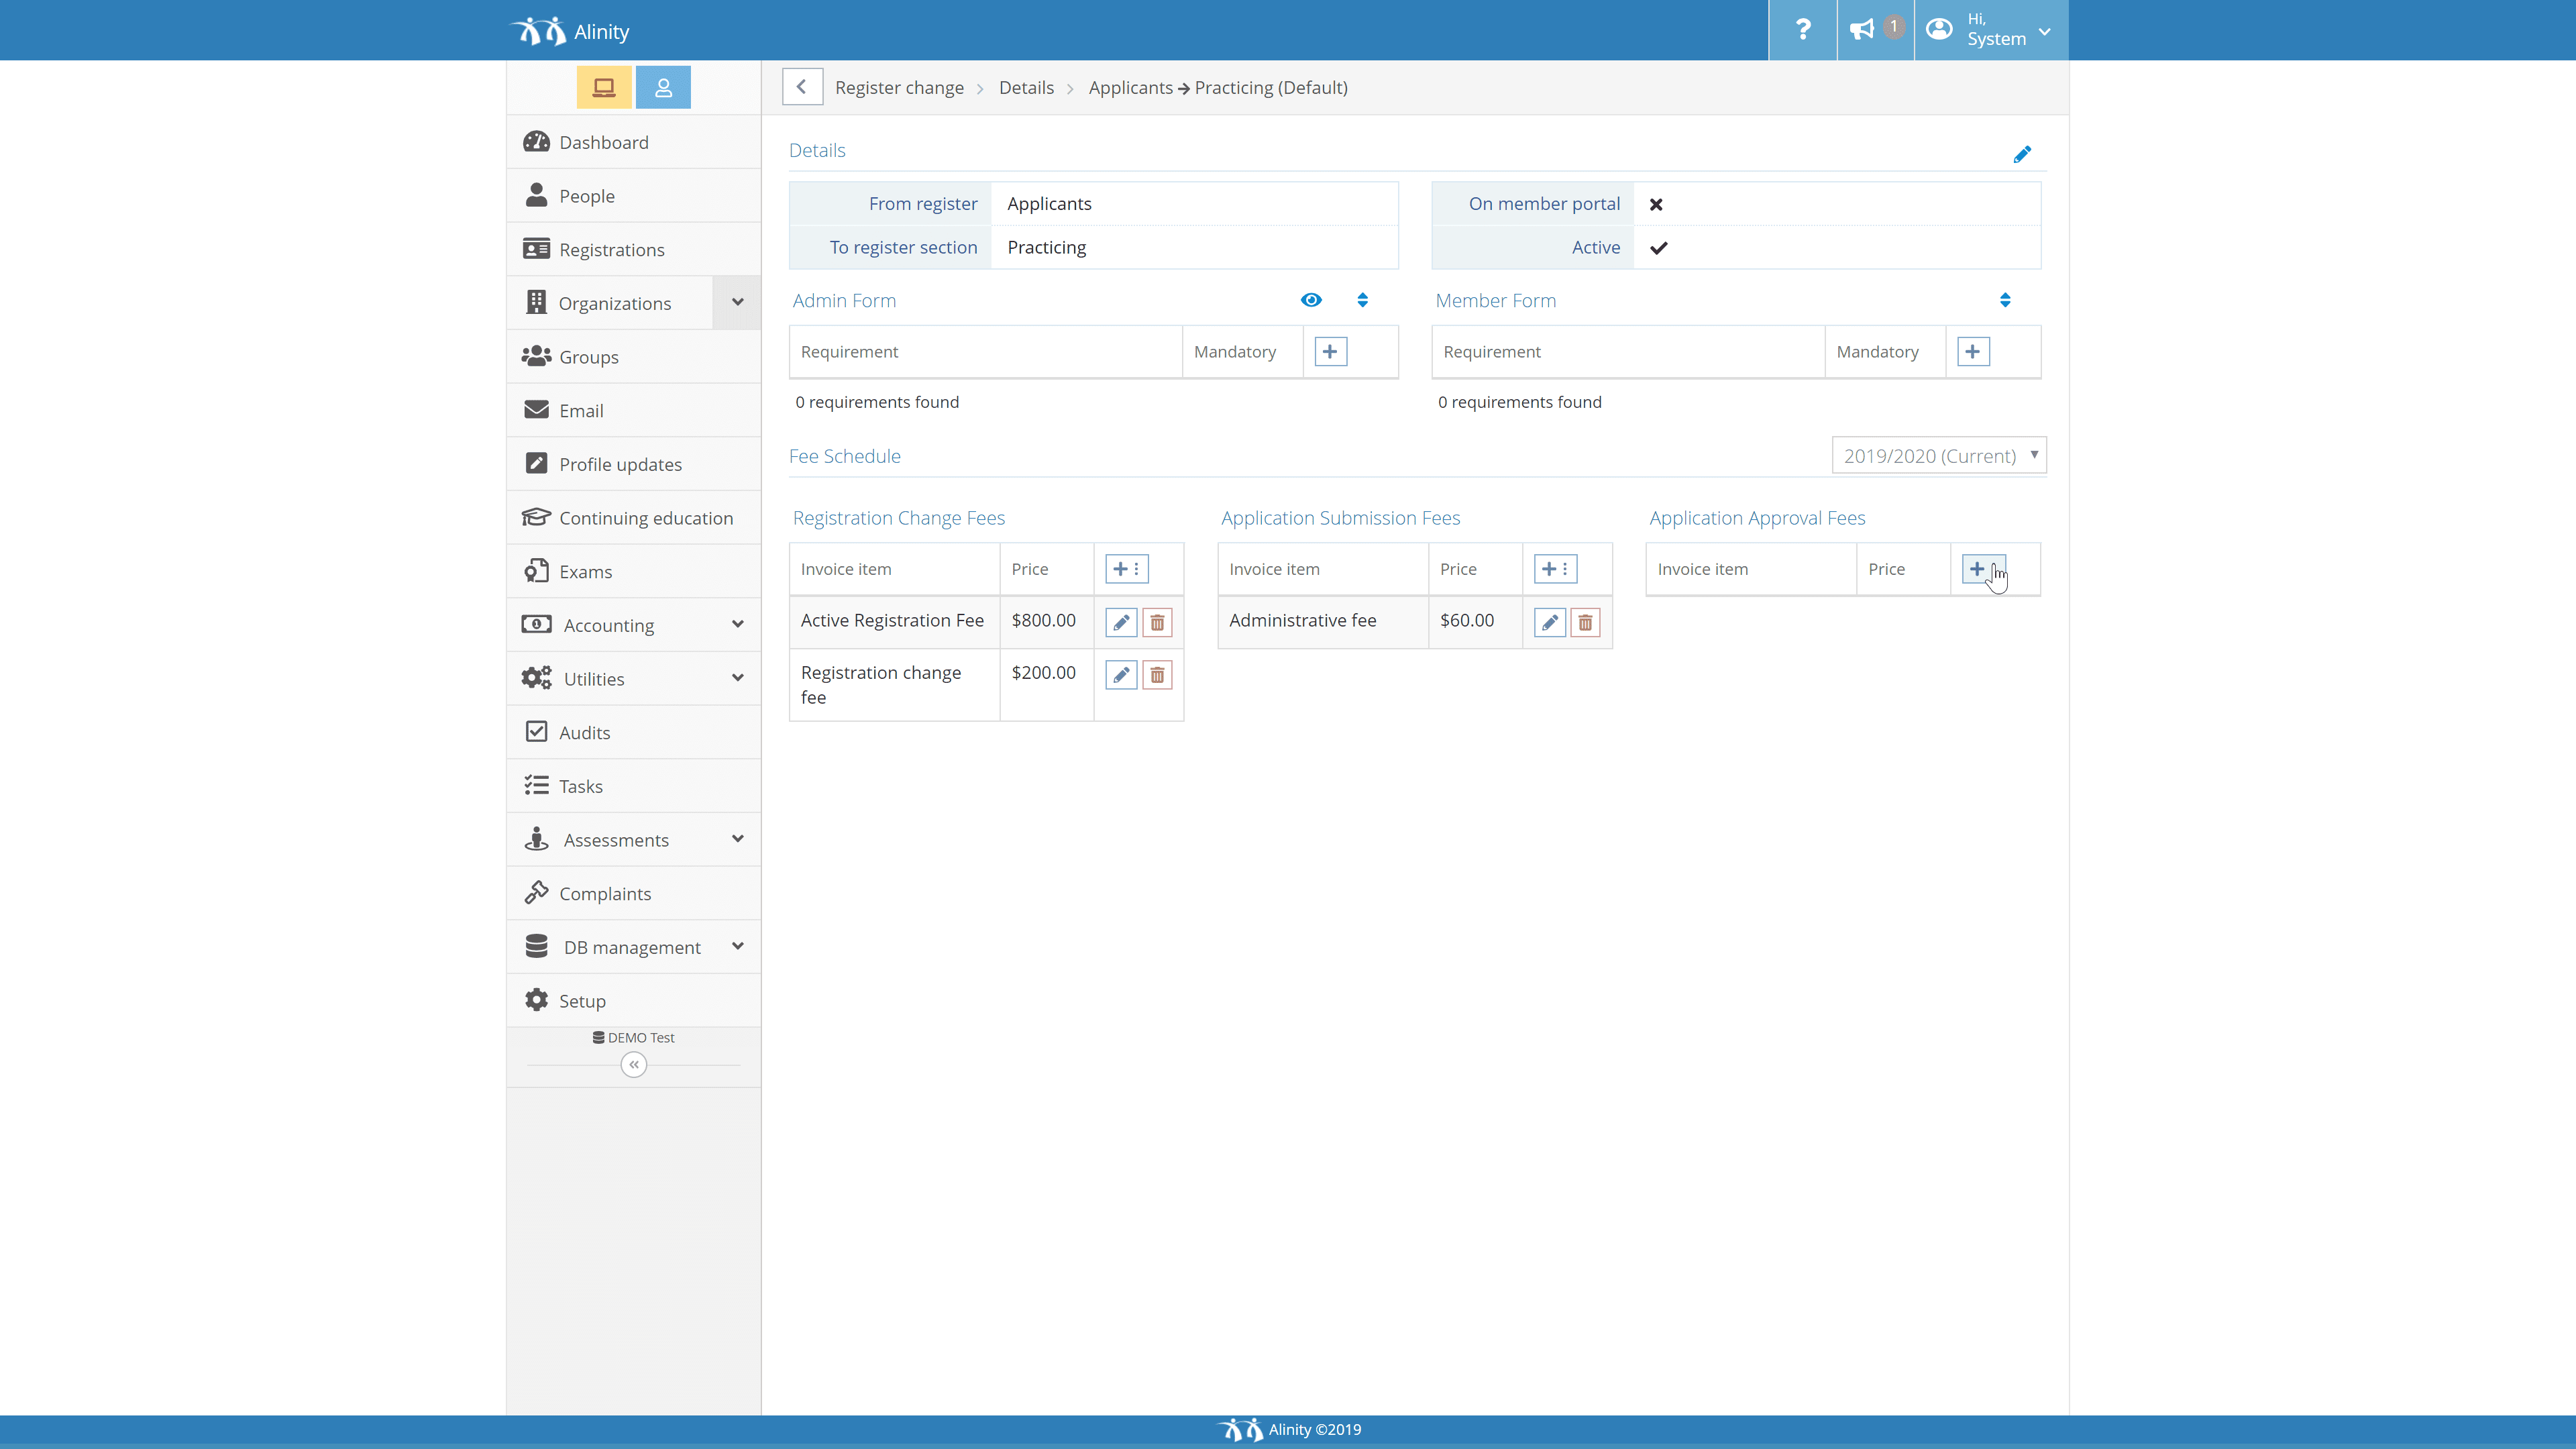
Task: Delete the Active Registration Fee row
Action: click(1157, 622)
